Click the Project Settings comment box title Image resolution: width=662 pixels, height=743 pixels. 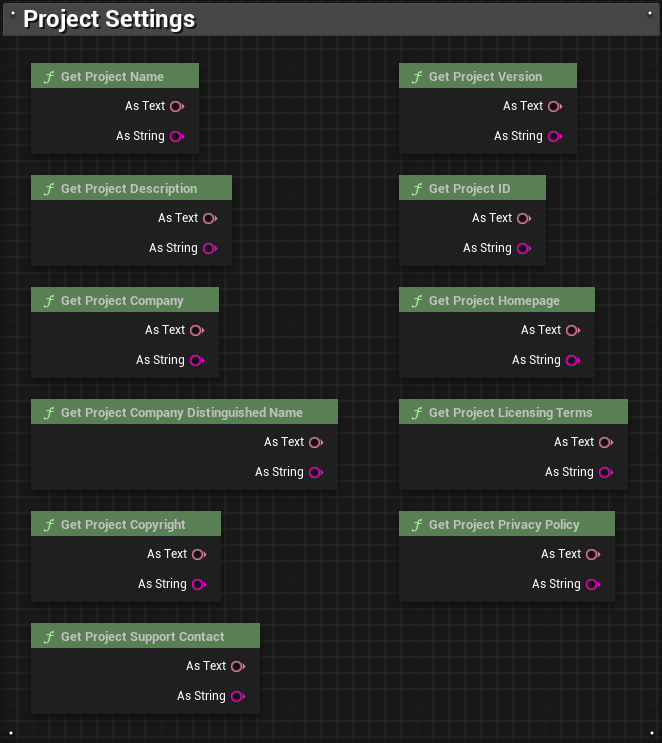109,20
